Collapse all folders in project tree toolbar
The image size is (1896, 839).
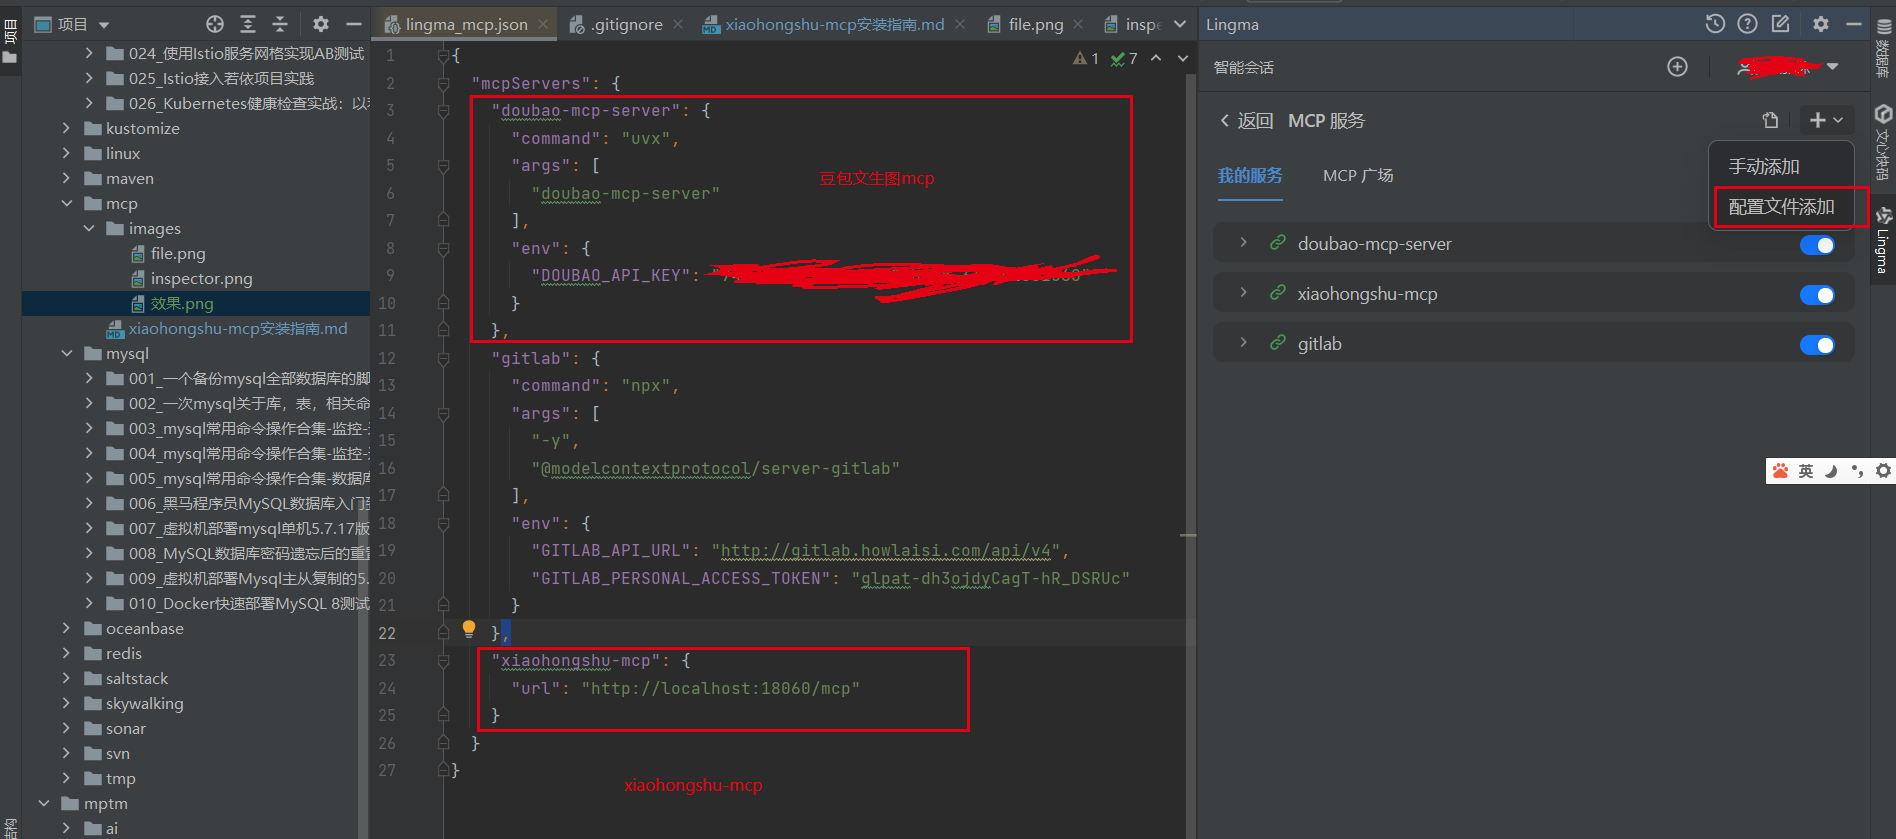(x=280, y=24)
